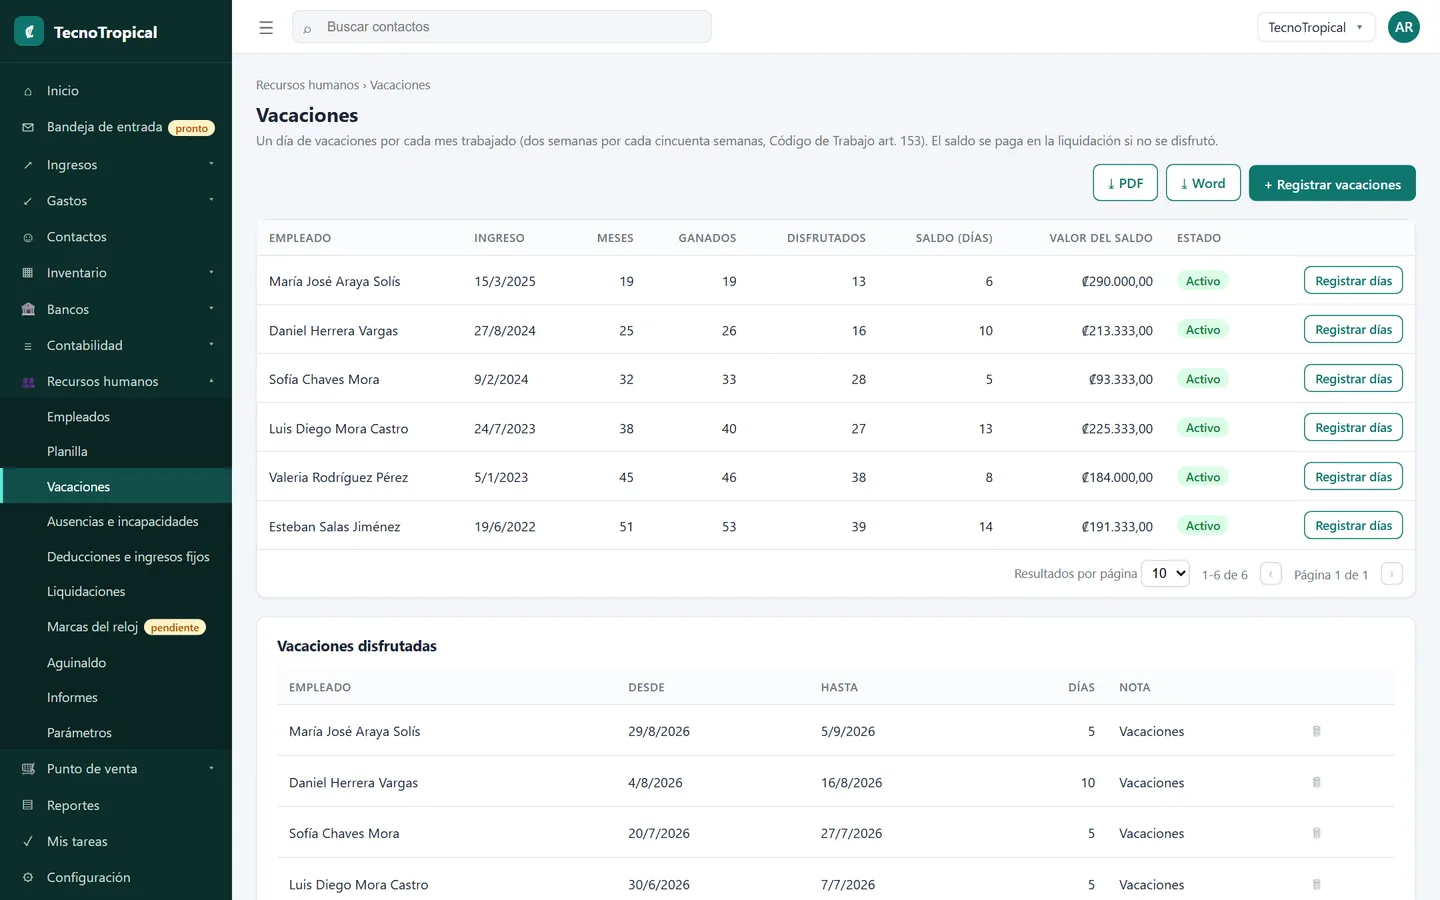Click the Configuración gear icon
Image resolution: width=1440 pixels, height=900 pixels.
pos(28,878)
